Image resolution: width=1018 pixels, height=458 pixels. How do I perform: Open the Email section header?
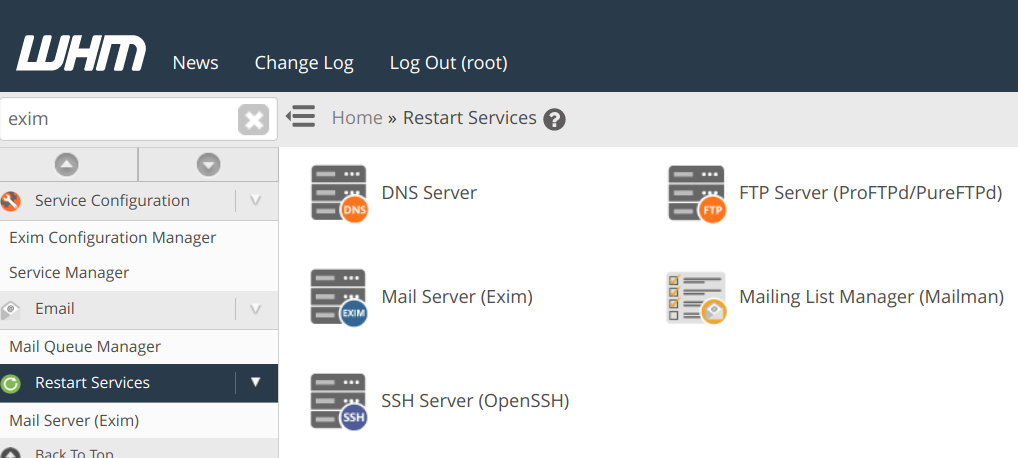pos(55,309)
